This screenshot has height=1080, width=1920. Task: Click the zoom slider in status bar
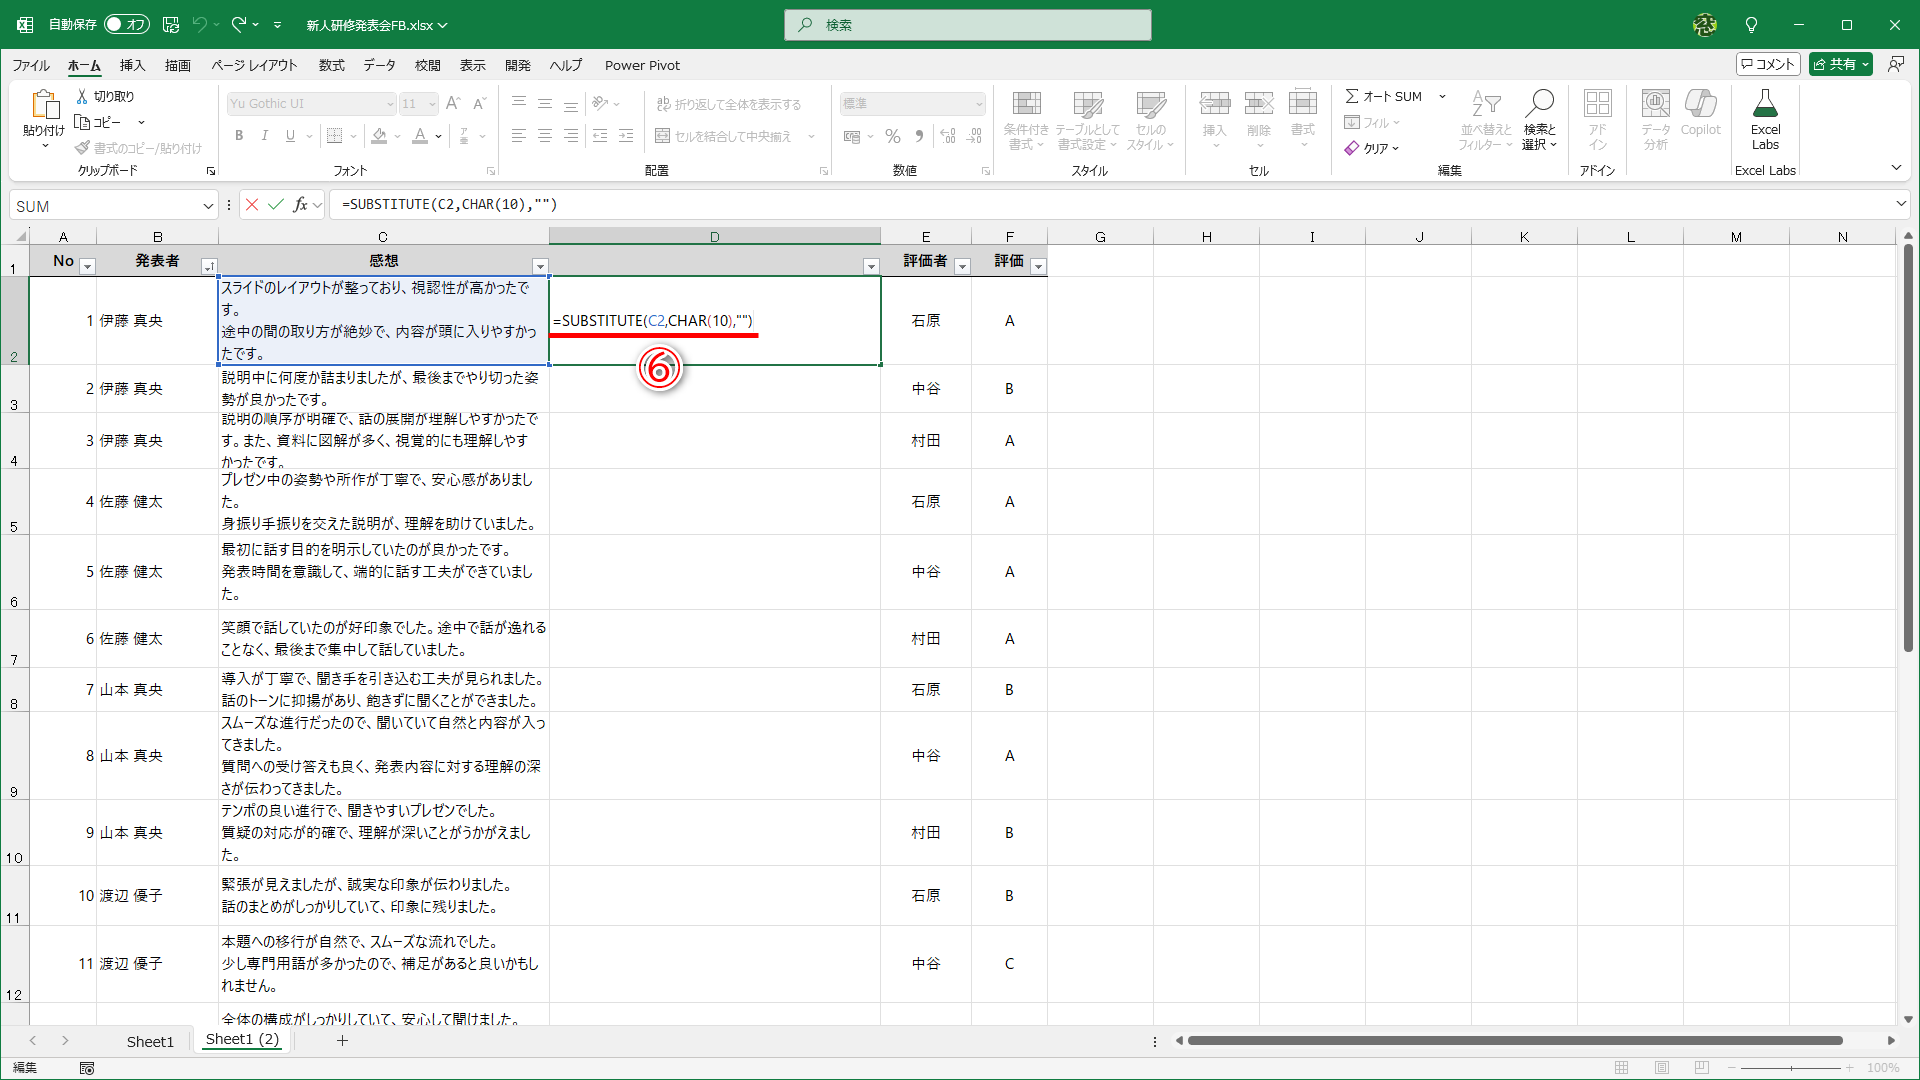click(x=1792, y=1068)
